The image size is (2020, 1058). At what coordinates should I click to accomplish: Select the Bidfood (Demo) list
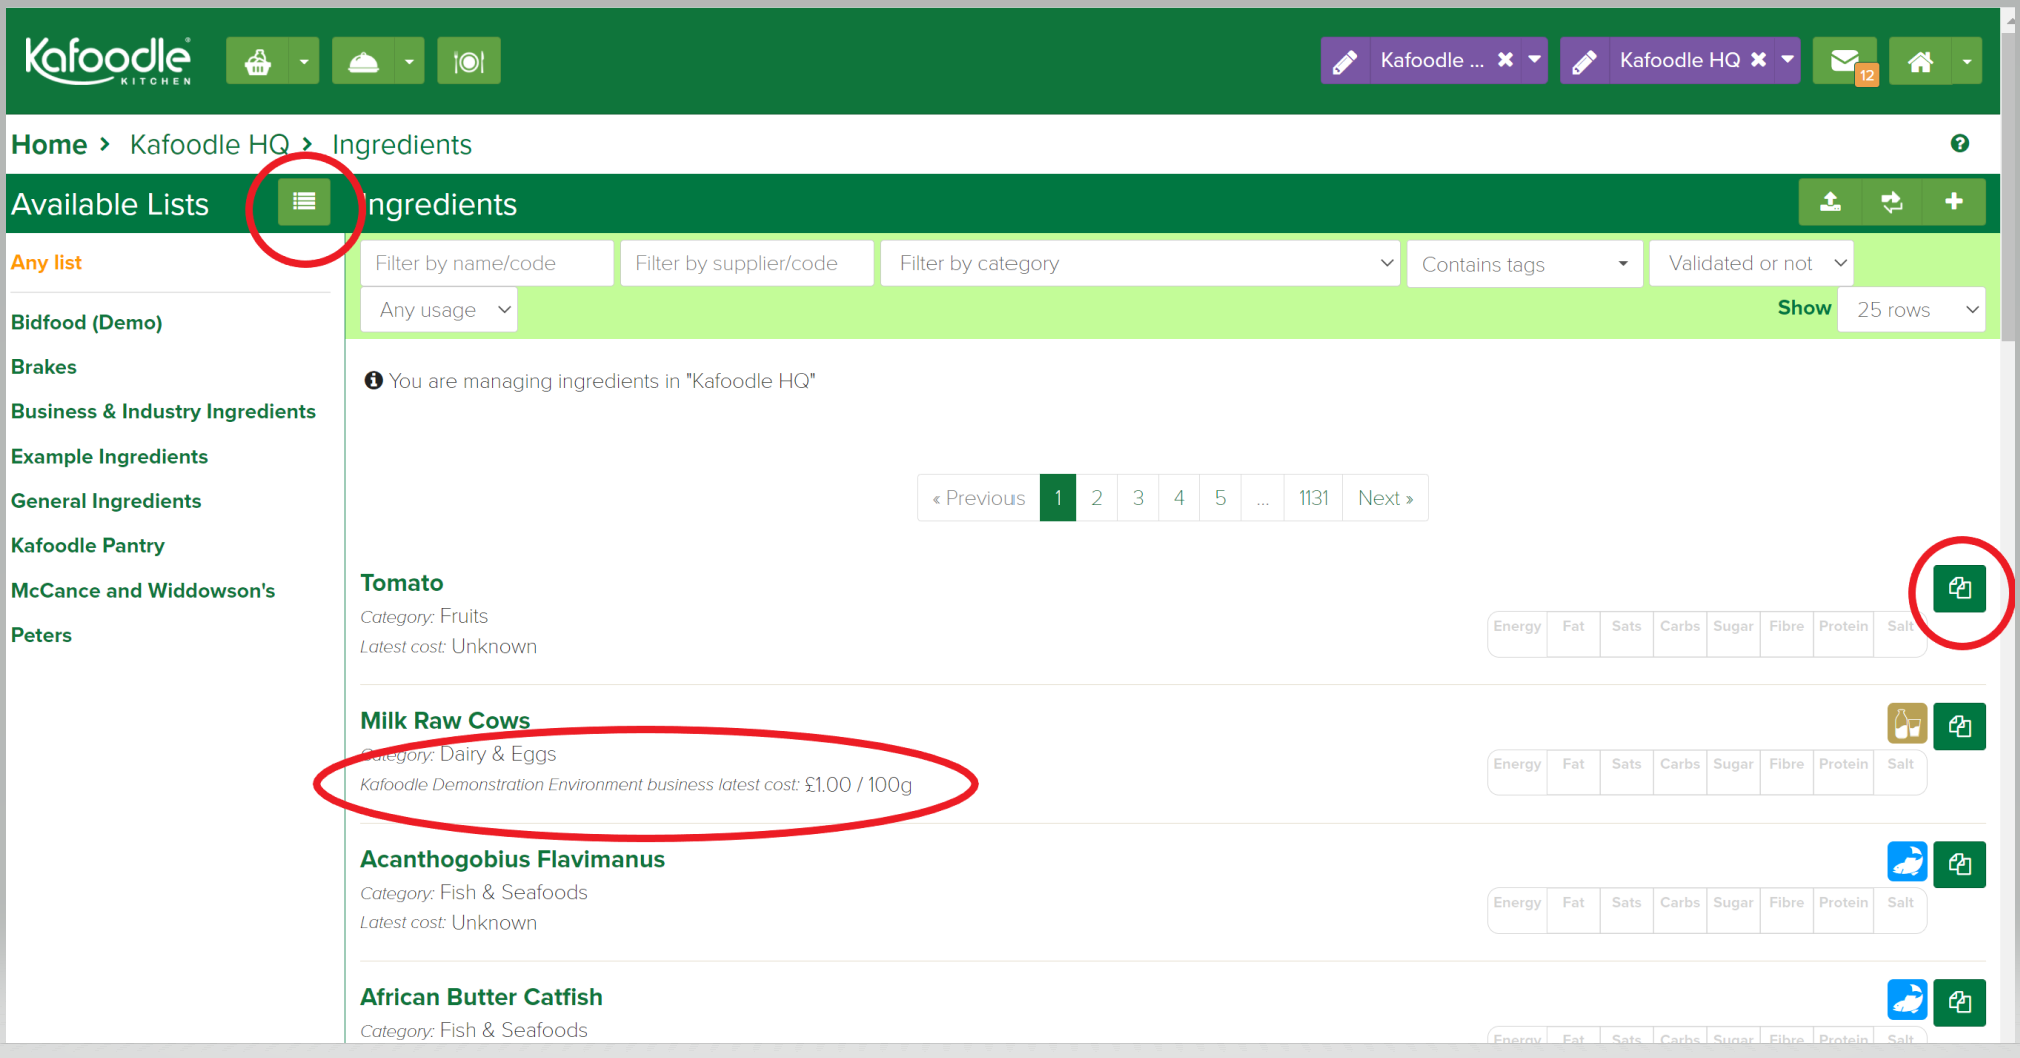(x=86, y=322)
